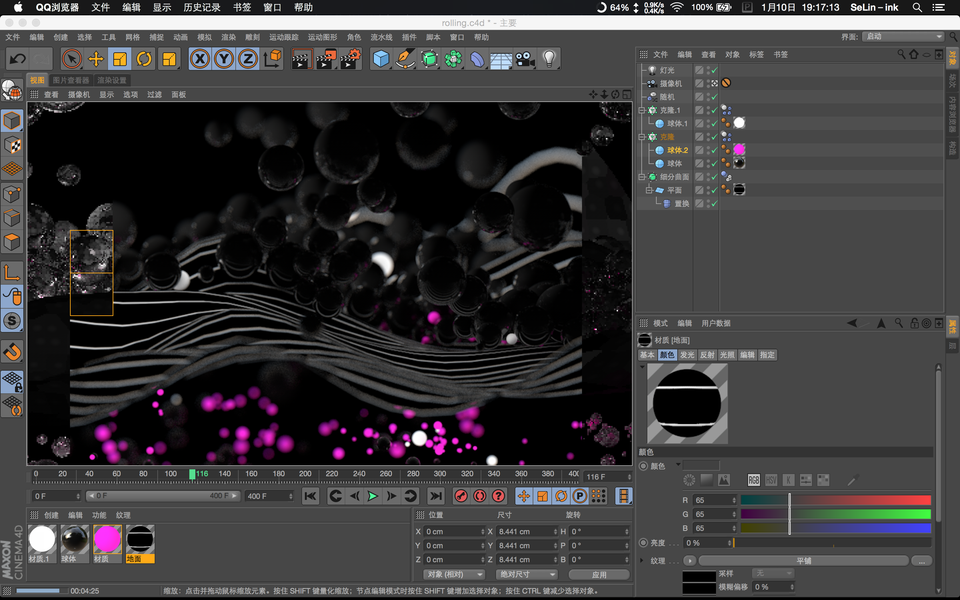Click the R red channel slider

836,500
